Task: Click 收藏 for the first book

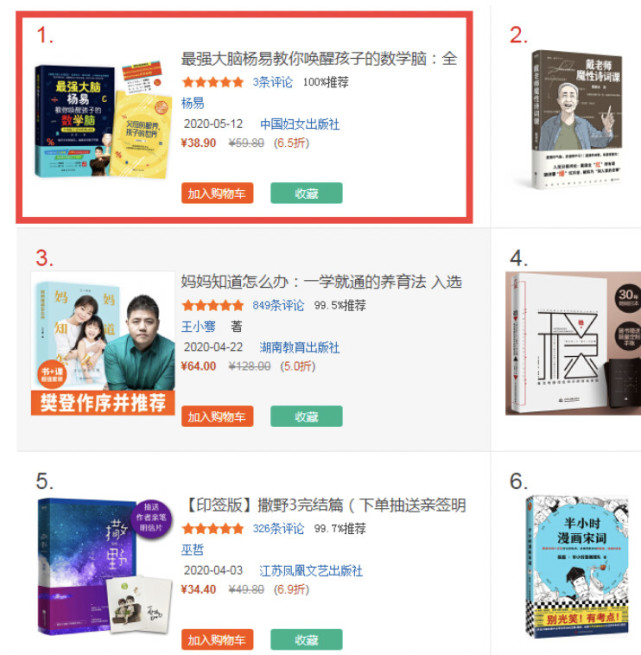Action: (306, 193)
